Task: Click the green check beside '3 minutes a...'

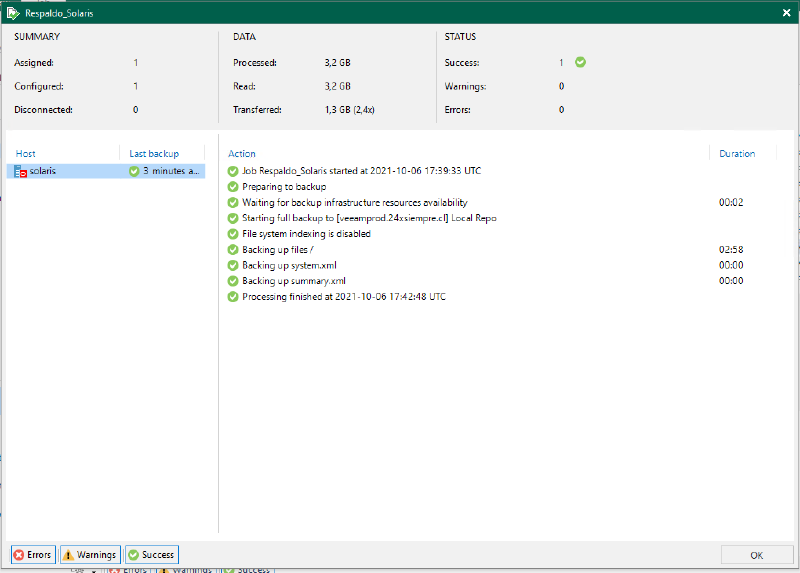Action: click(x=134, y=171)
